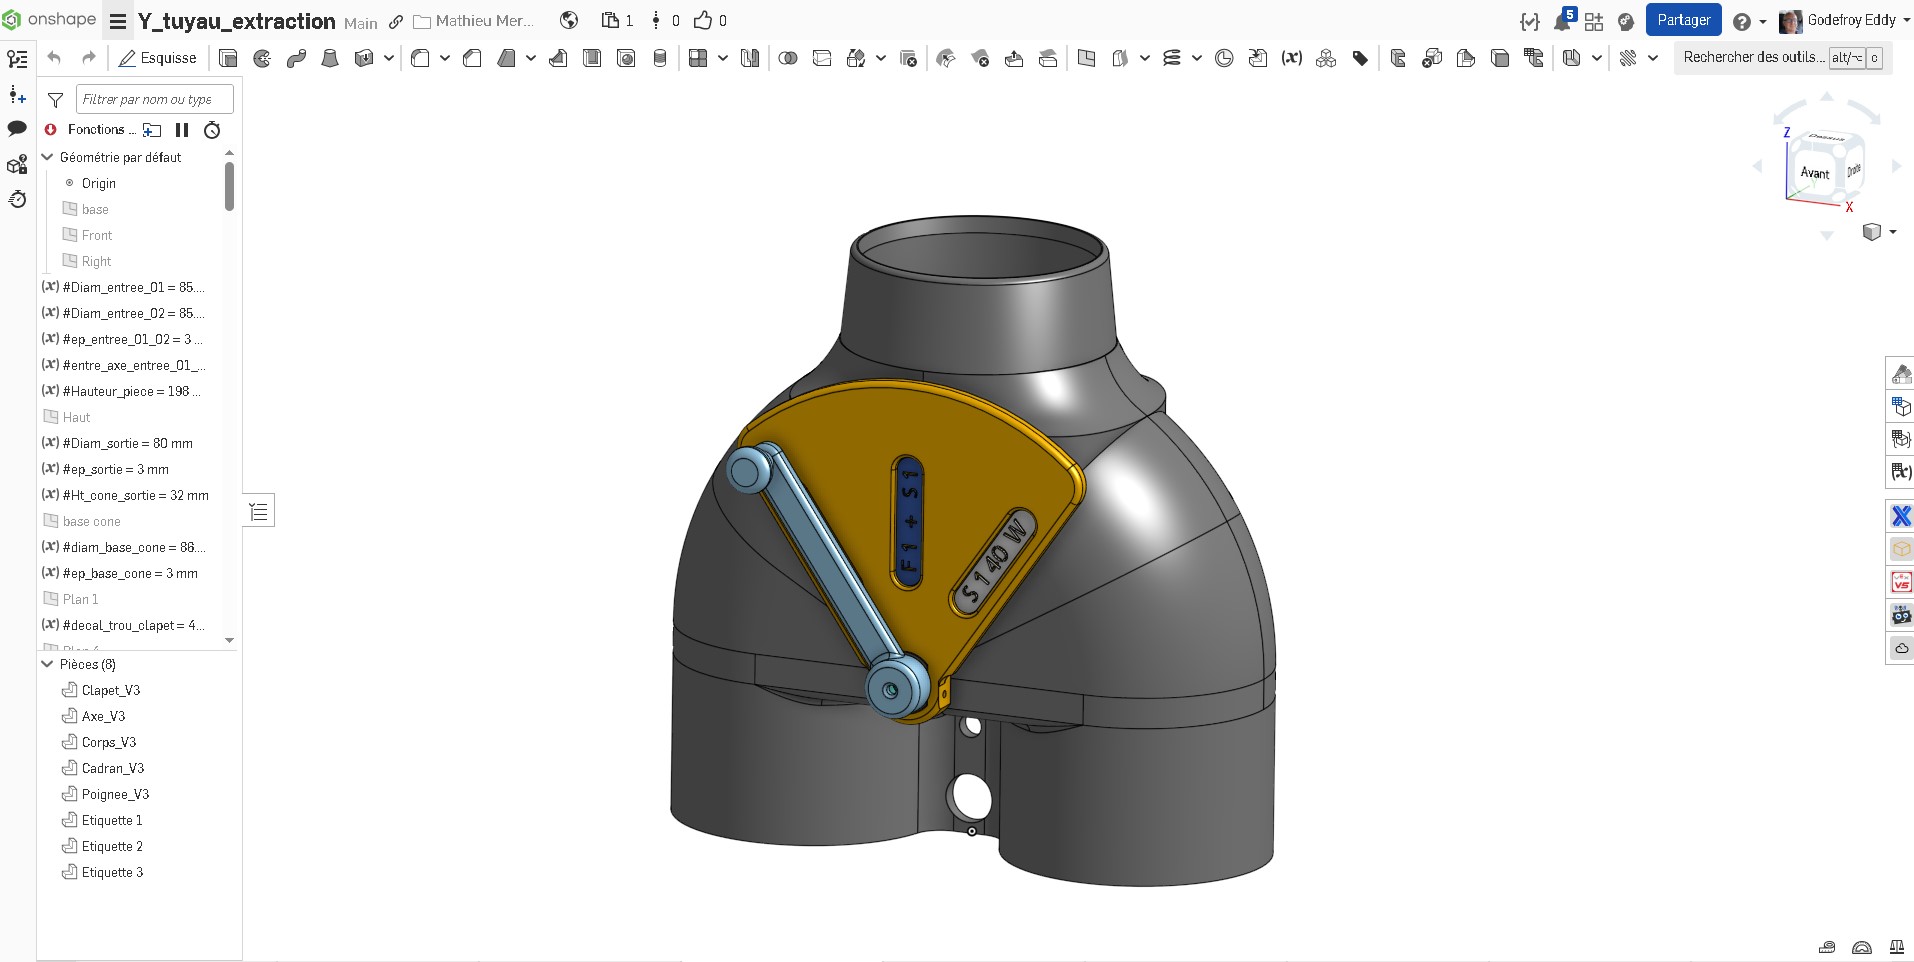Click the undo arrow icon
Viewport: 1914px width, 962px height.
pos(54,58)
